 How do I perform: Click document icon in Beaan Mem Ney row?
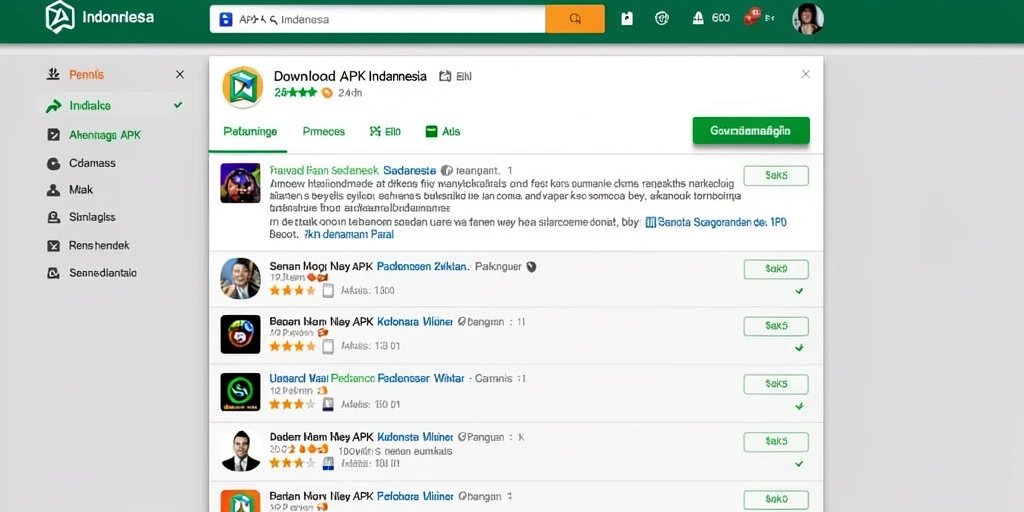(x=328, y=347)
